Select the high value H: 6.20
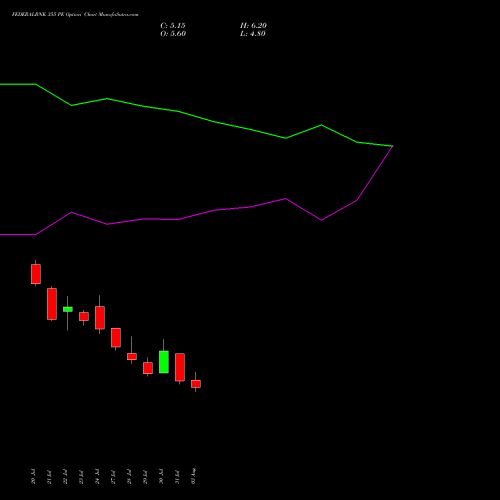The height and width of the screenshot is (500, 500). (x=253, y=26)
